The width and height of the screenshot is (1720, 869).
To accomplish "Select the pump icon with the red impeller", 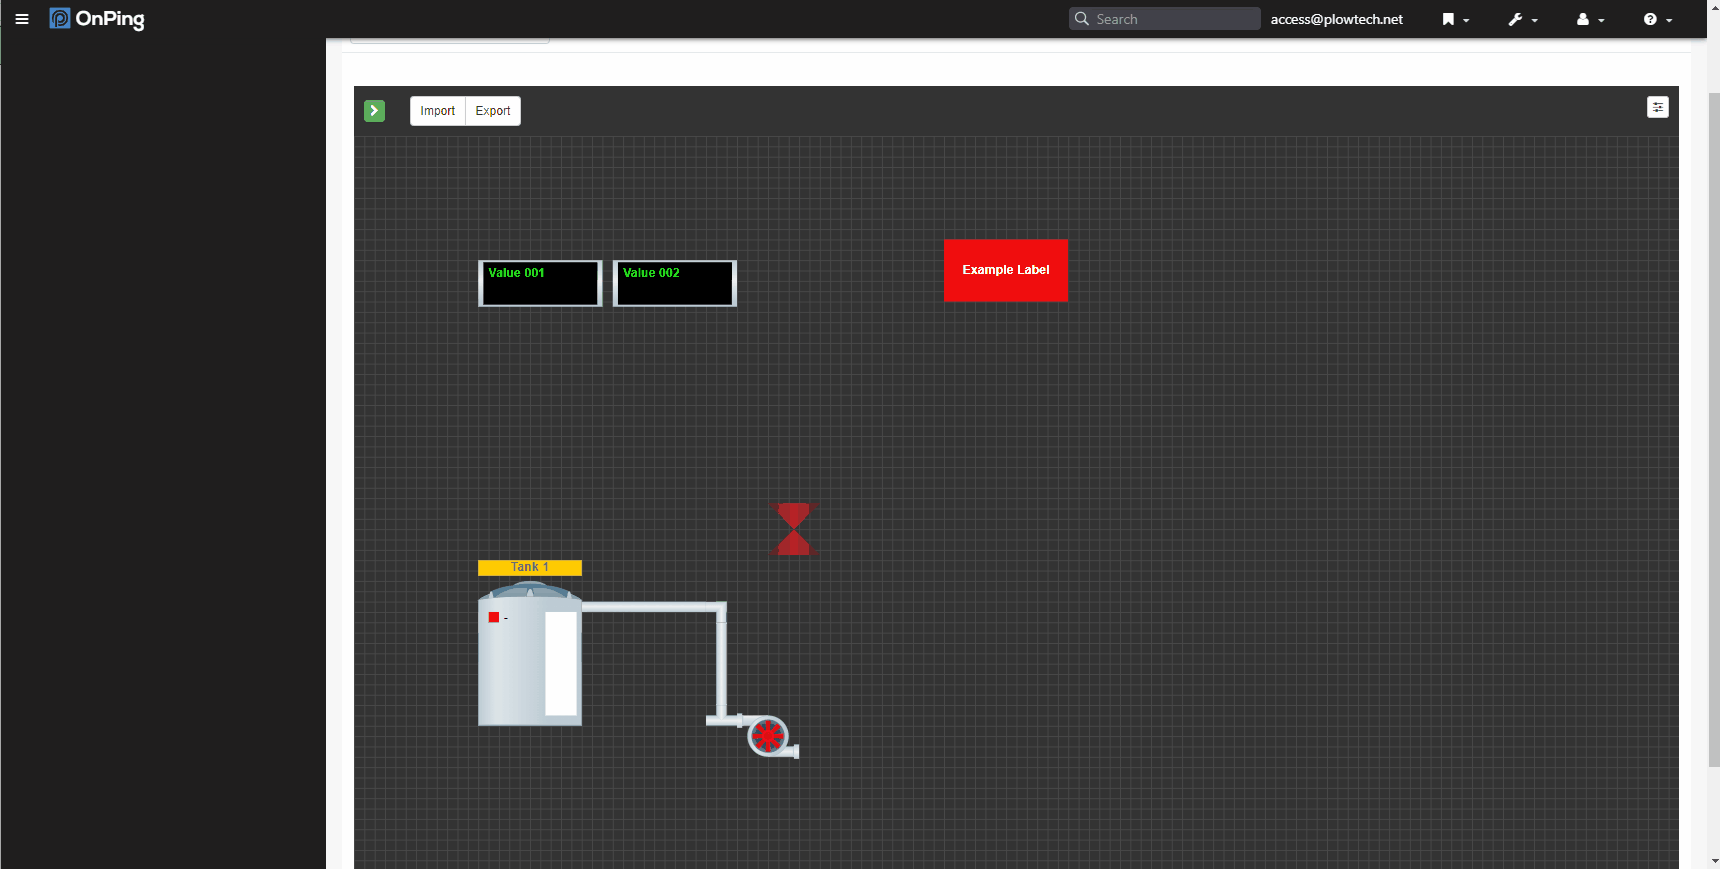I will point(768,737).
